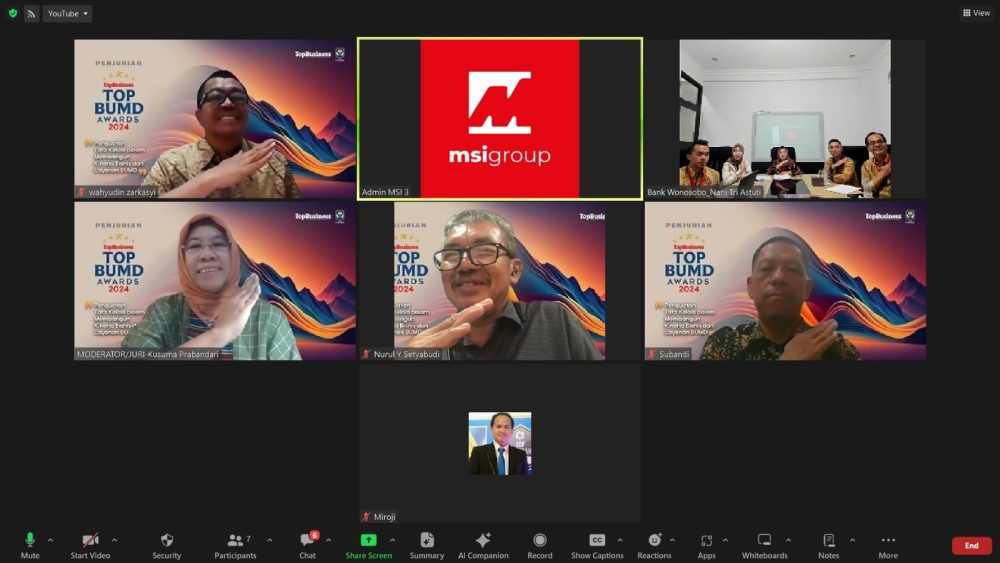Open the Reactions picker
The height and width of the screenshot is (563, 1000).
654,545
